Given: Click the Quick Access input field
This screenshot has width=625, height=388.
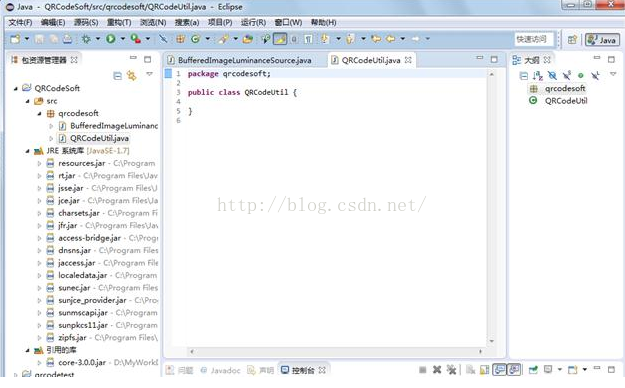Looking at the screenshot, I should [x=533, y=39].
